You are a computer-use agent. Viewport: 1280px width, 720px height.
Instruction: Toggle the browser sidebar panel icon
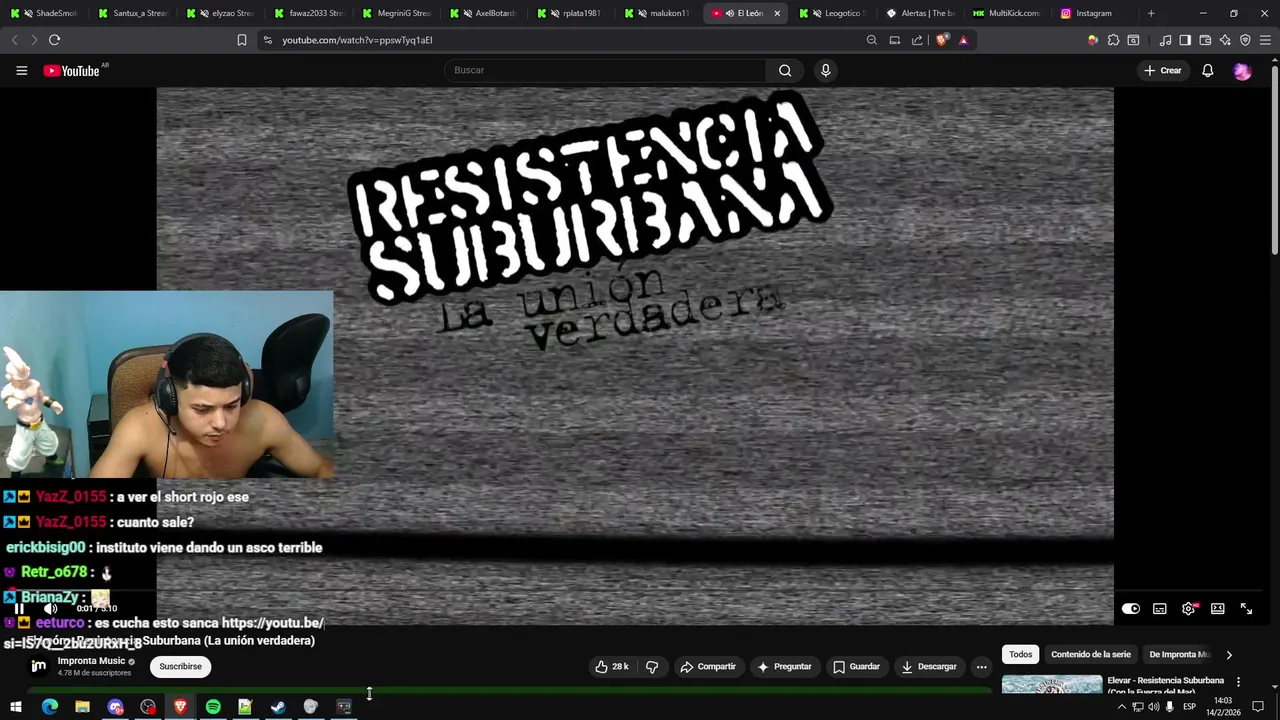(1185, 40)
